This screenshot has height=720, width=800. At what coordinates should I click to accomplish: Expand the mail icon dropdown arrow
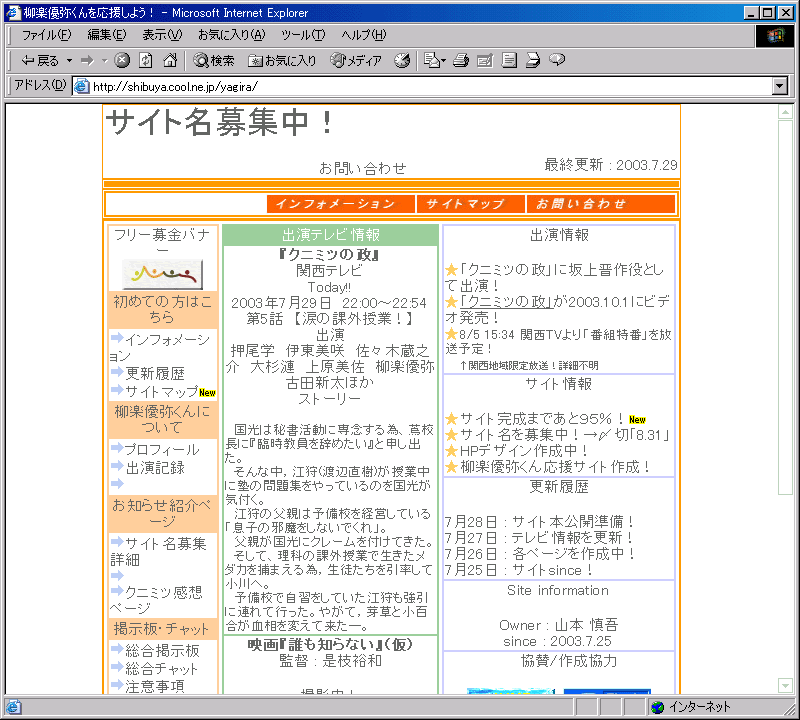point(443,61)
